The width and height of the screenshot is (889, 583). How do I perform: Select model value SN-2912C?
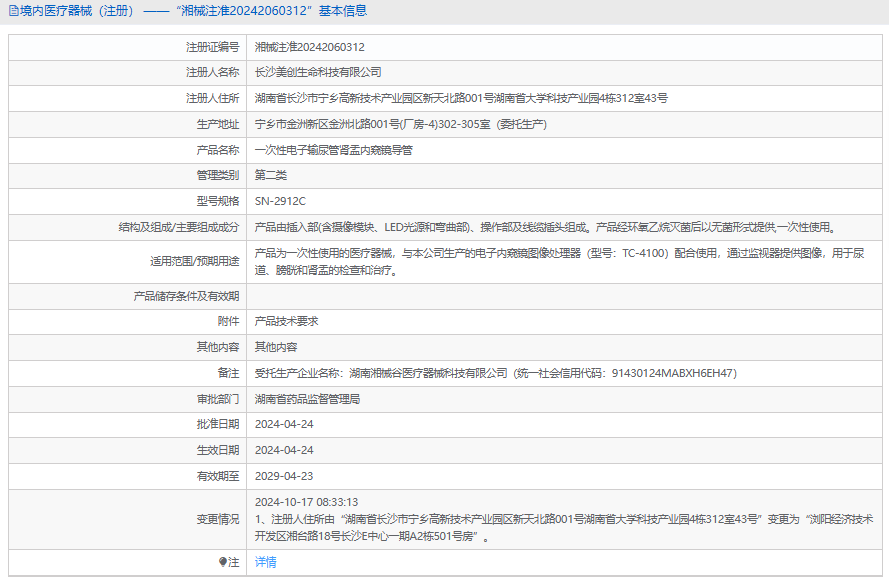coord(280,201)
